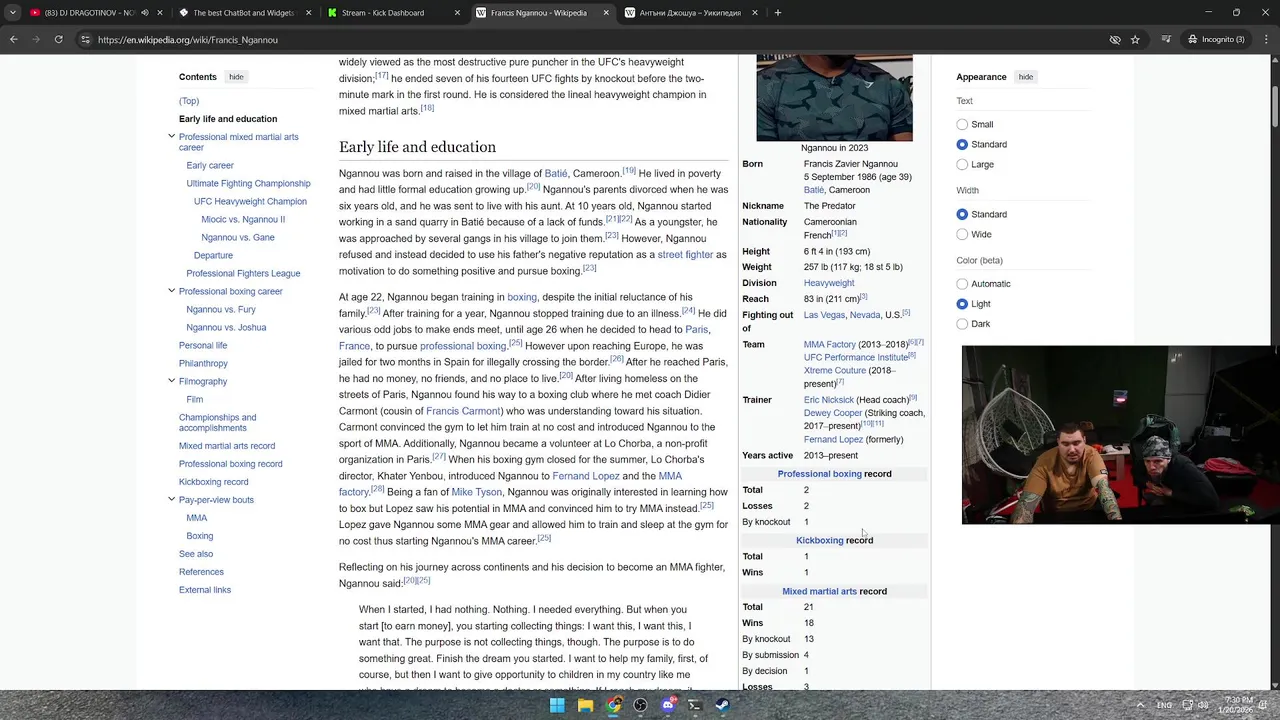Open Xtreme Couture team link
This screenshot has width=1280, height=720.
[x=835, y=370]
